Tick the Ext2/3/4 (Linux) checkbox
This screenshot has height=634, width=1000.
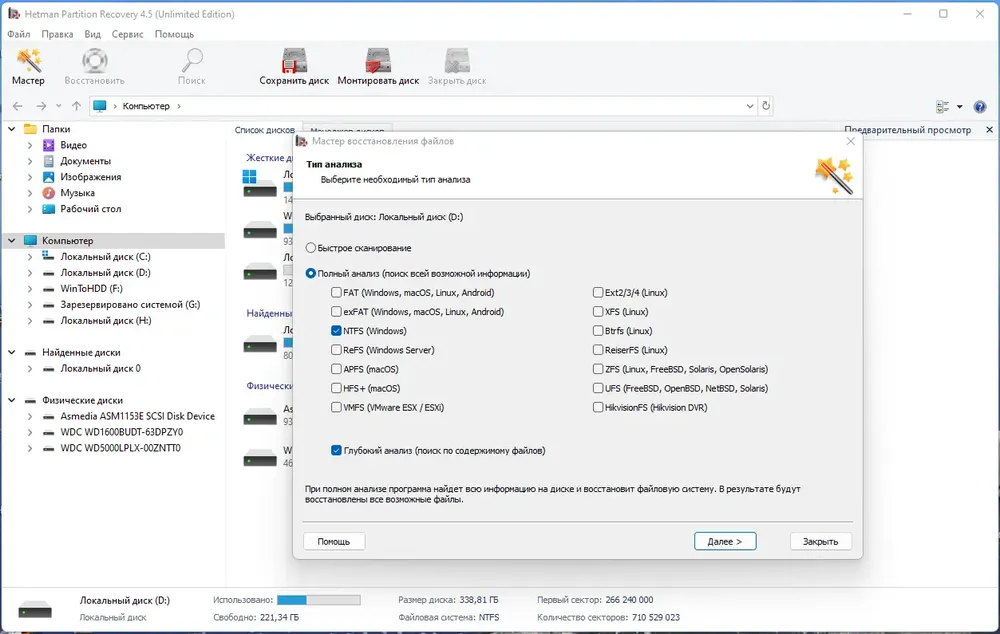(598, 292)
